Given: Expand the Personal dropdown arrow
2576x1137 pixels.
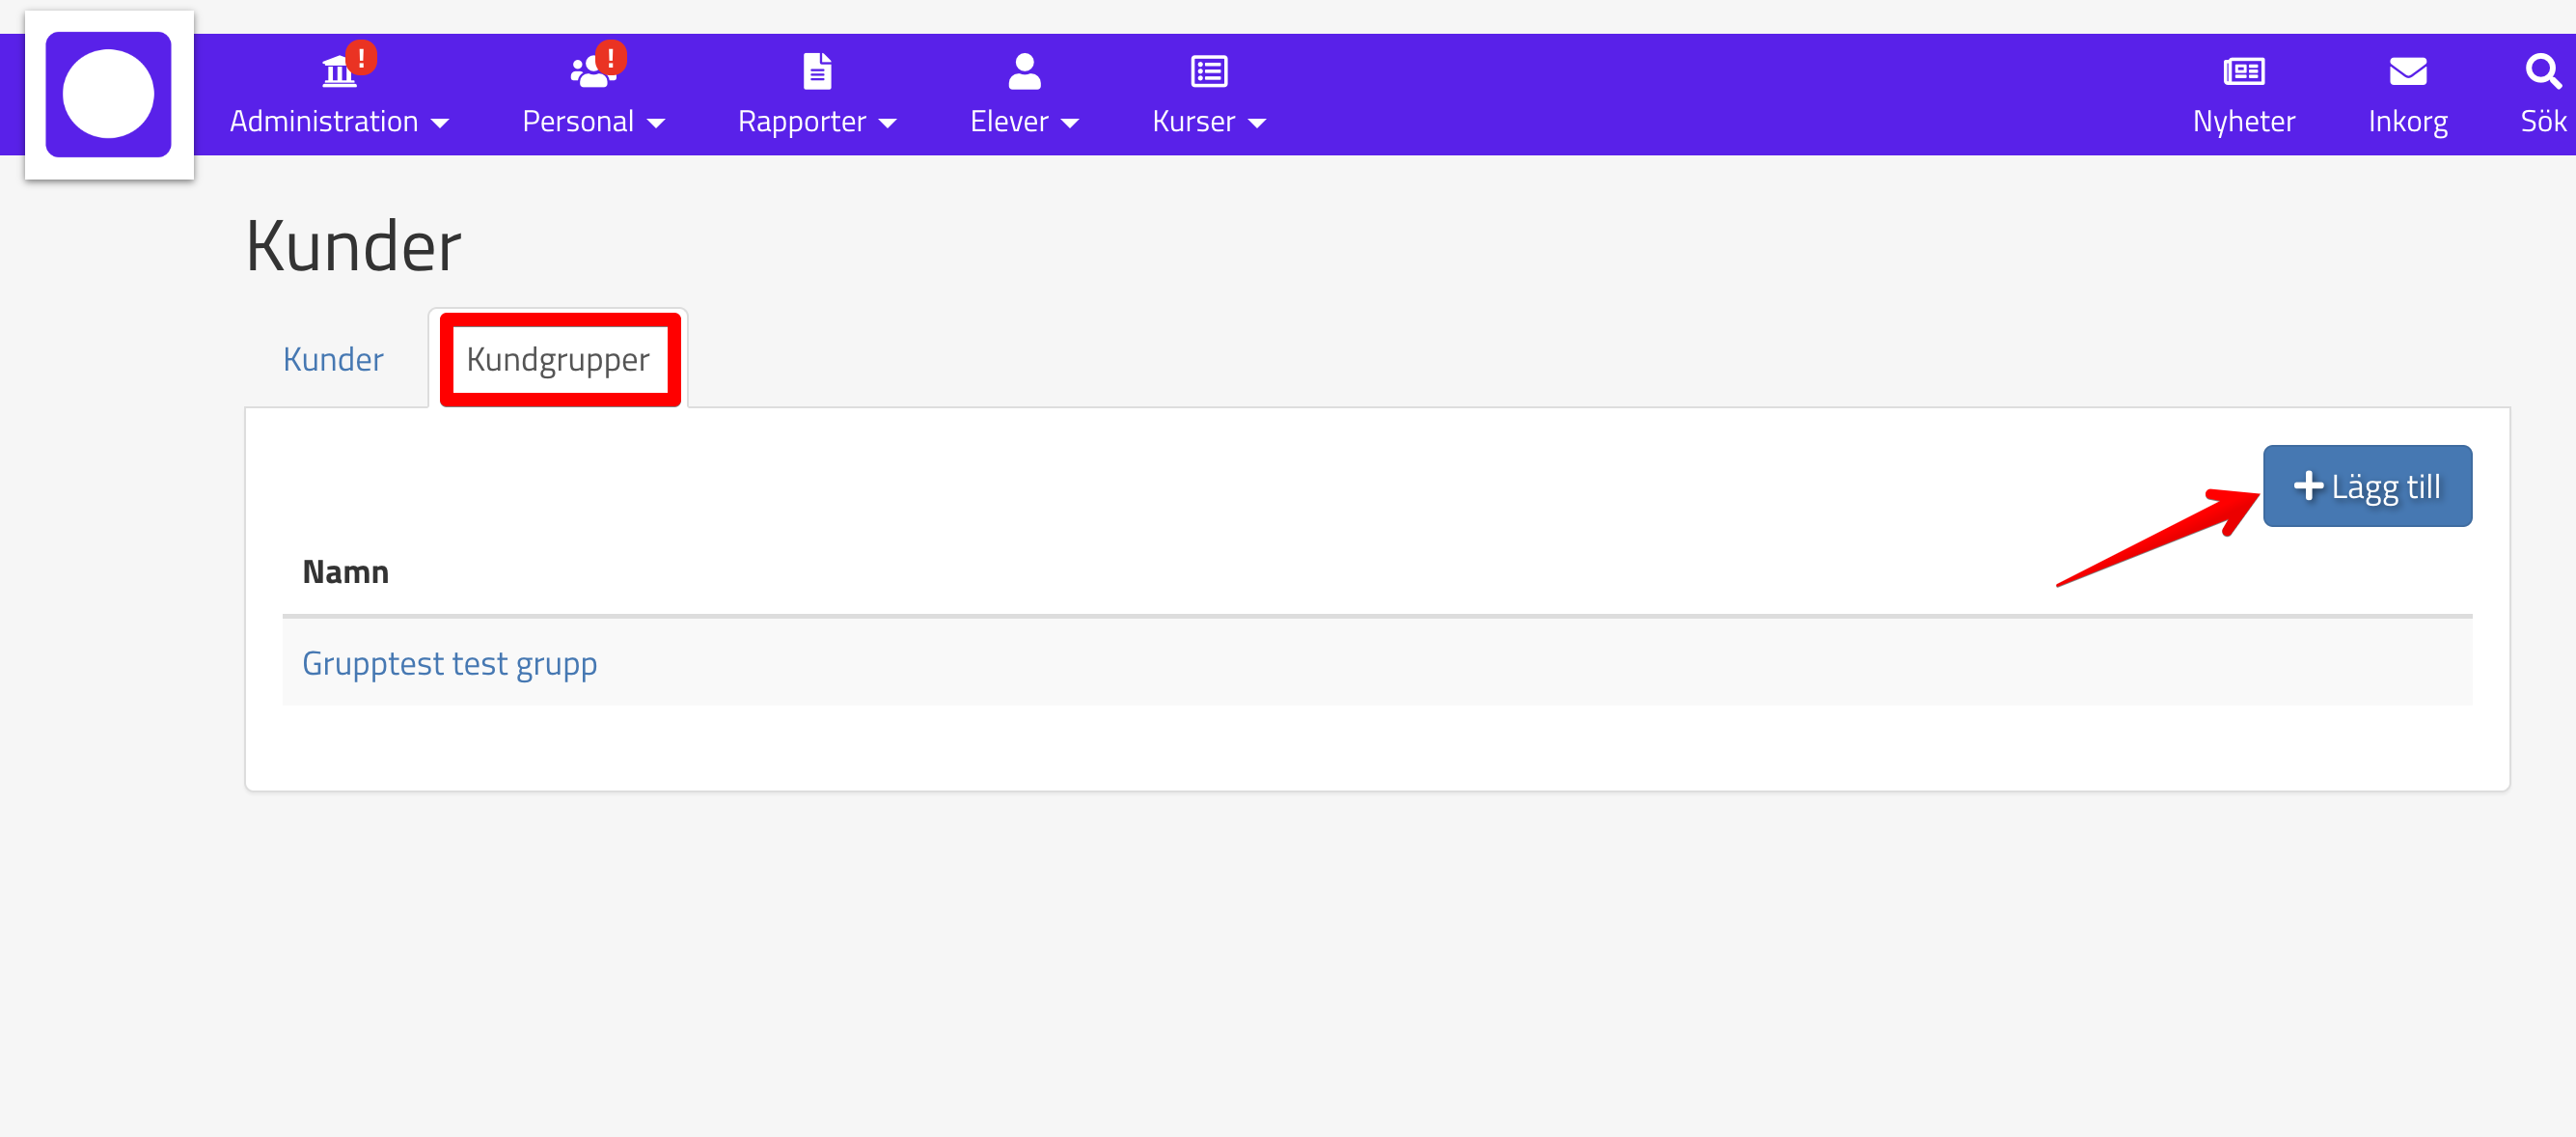Looking at the screenshot, I should [x=656, y=123].
